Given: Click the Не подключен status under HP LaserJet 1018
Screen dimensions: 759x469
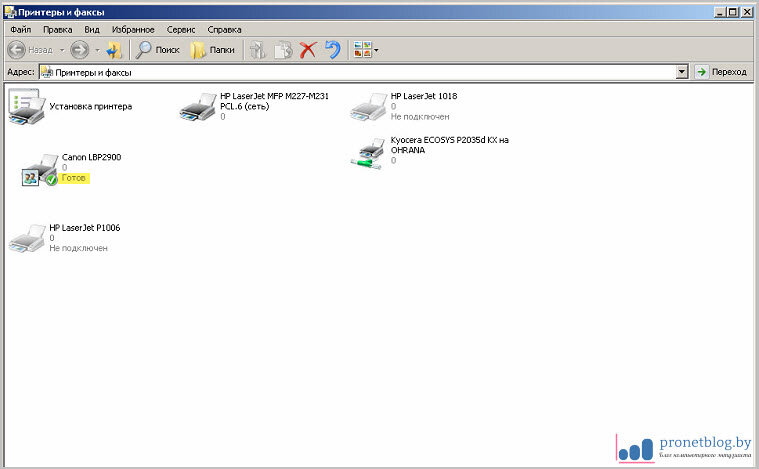Looking at the screenshot, I should pos(420,117).
